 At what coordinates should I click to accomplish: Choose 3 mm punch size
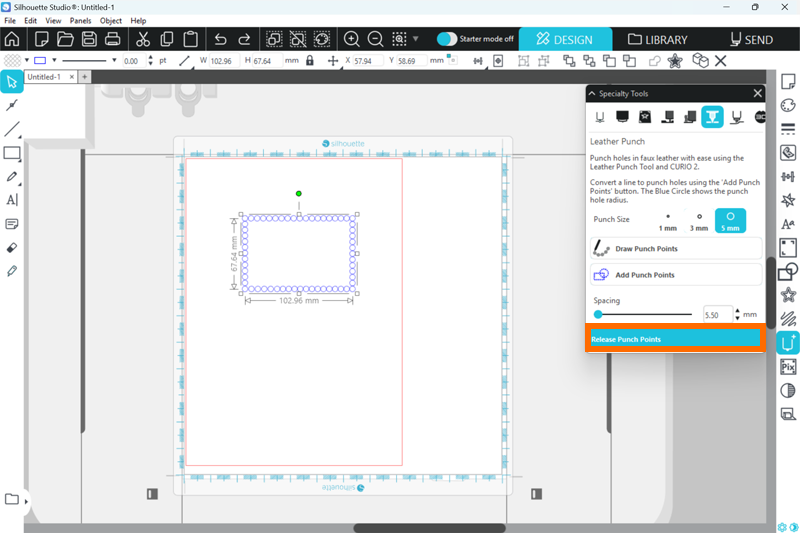pyautogui.click(x=699, y=221)
